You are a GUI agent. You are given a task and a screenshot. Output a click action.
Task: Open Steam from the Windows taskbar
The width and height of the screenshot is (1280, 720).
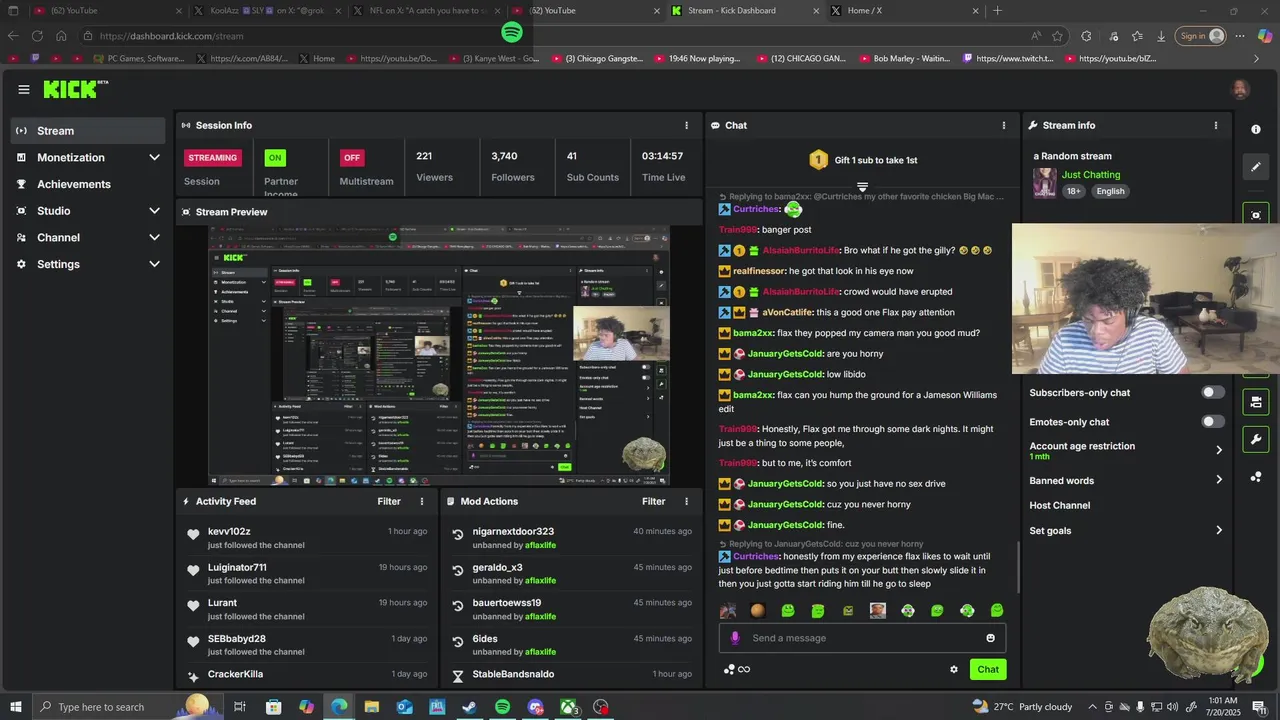click(469, 707)
